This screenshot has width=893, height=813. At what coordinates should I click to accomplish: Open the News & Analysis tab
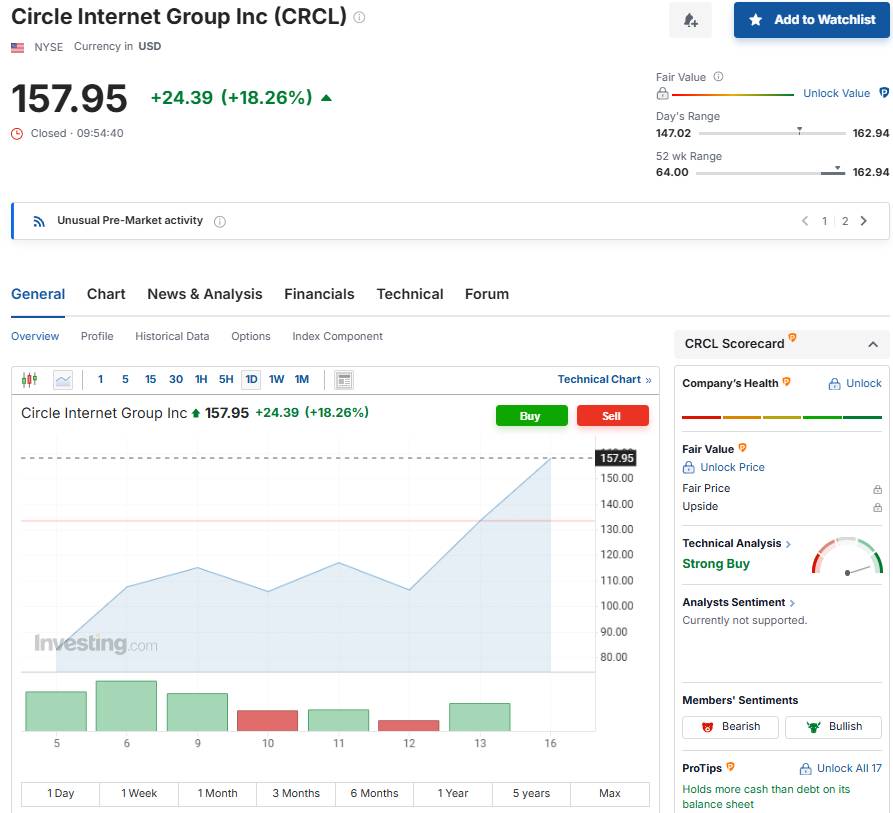point(204,294)
